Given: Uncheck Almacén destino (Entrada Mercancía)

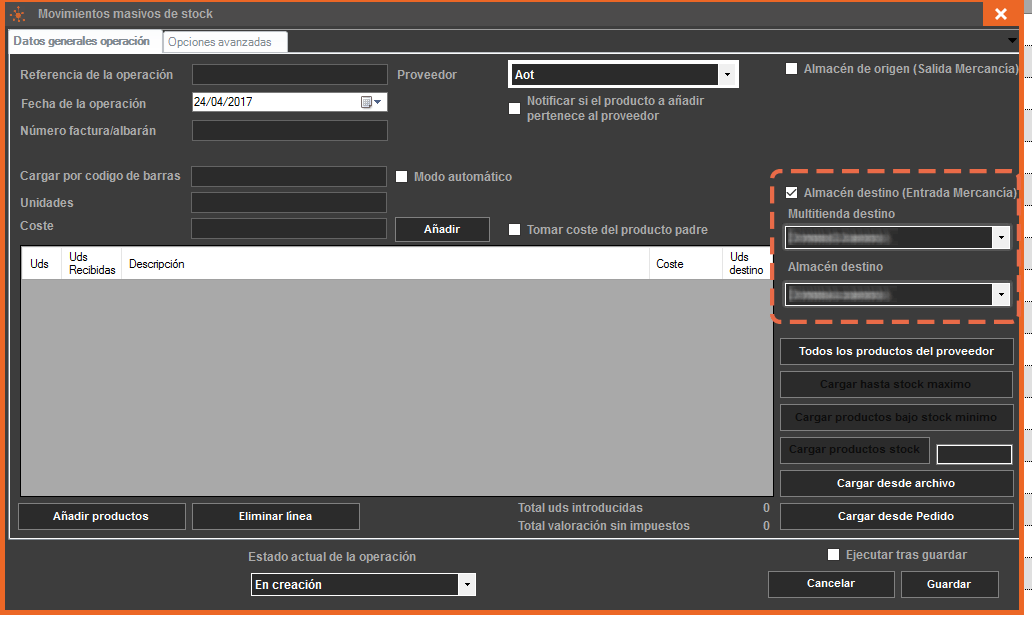Looking at the screenshot, I should 792,193.
